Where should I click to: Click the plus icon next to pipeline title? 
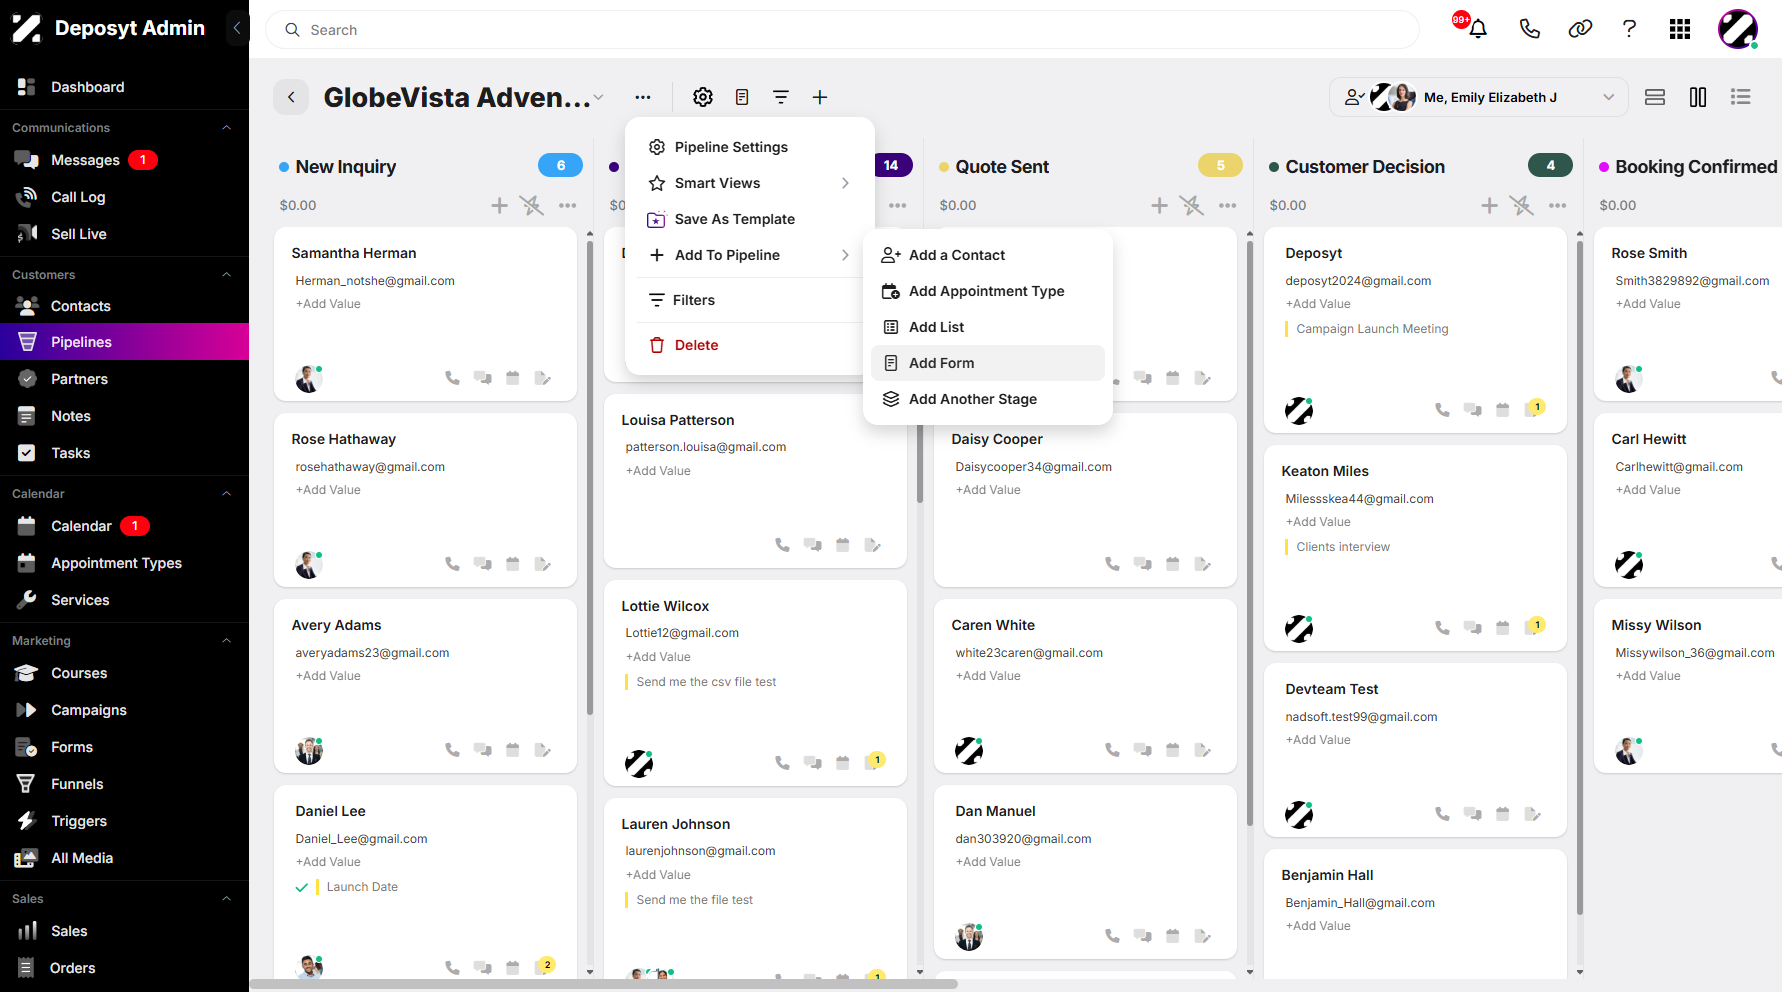(x=820, y=97)
